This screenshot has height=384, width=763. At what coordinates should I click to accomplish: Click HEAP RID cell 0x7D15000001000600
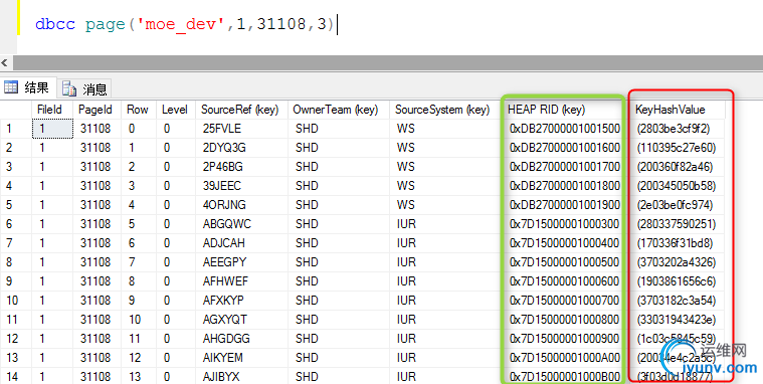[x=564, y=281]
